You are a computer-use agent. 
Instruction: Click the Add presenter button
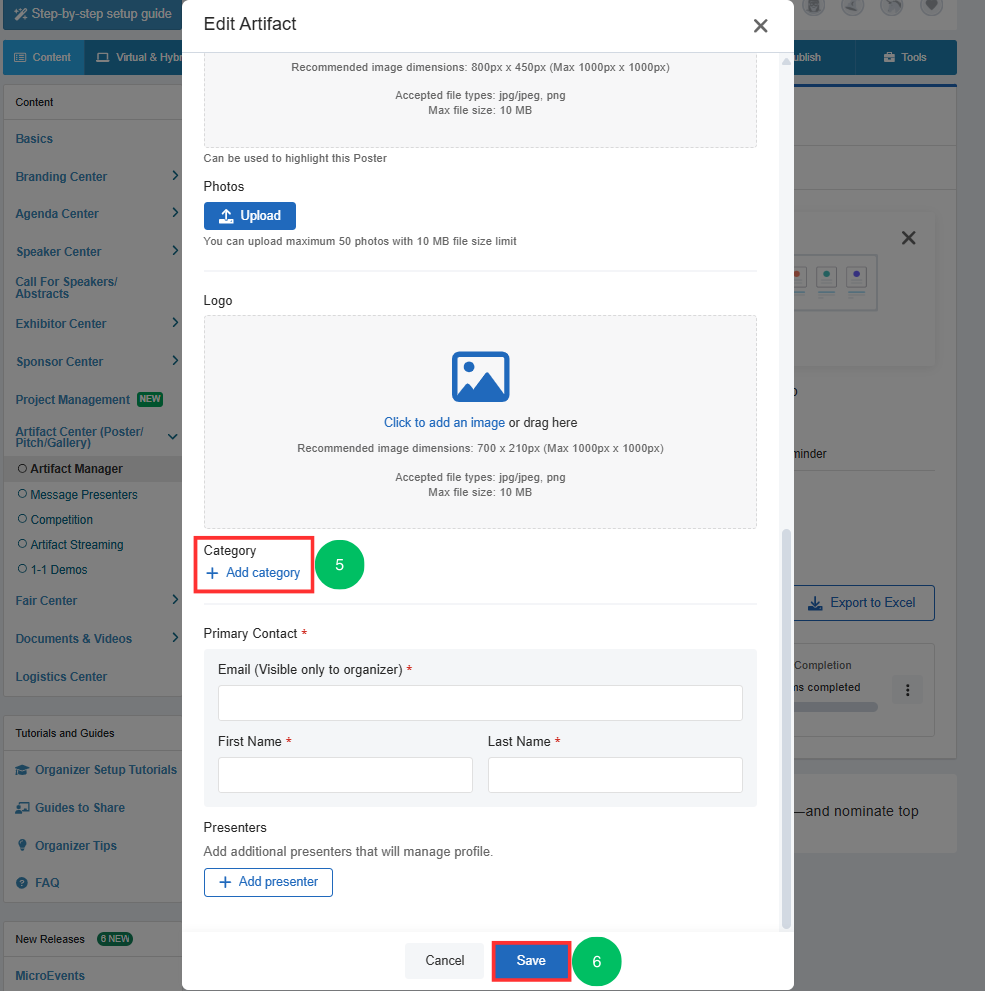tap(268, 882)
